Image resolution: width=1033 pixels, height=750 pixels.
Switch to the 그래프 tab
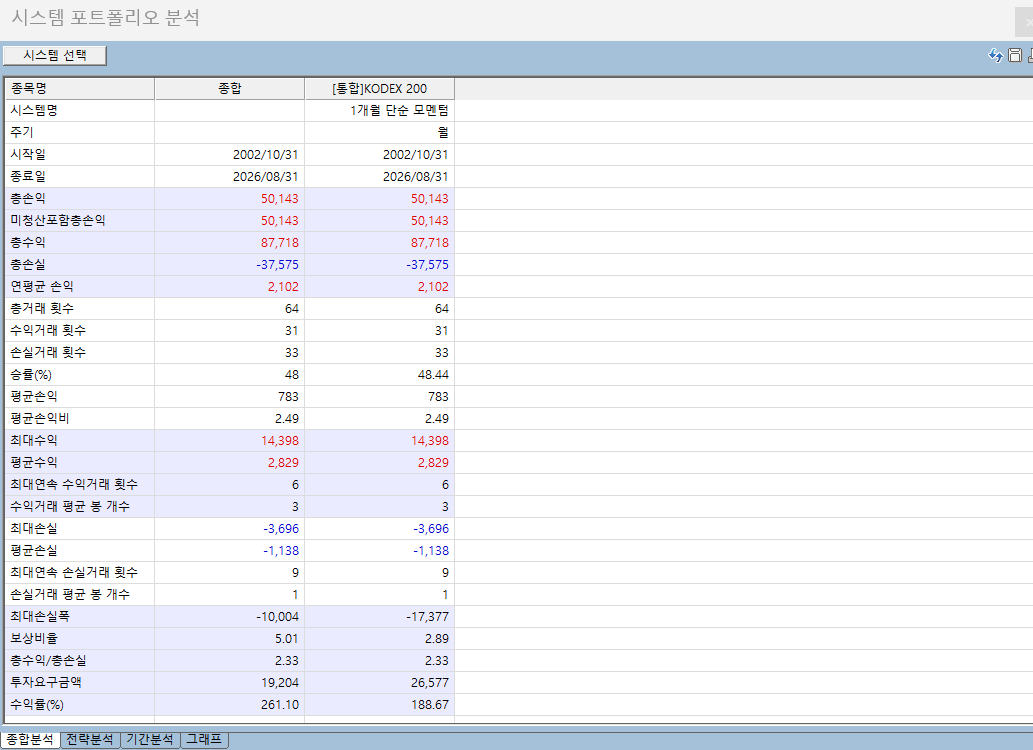tap(204, 739)
